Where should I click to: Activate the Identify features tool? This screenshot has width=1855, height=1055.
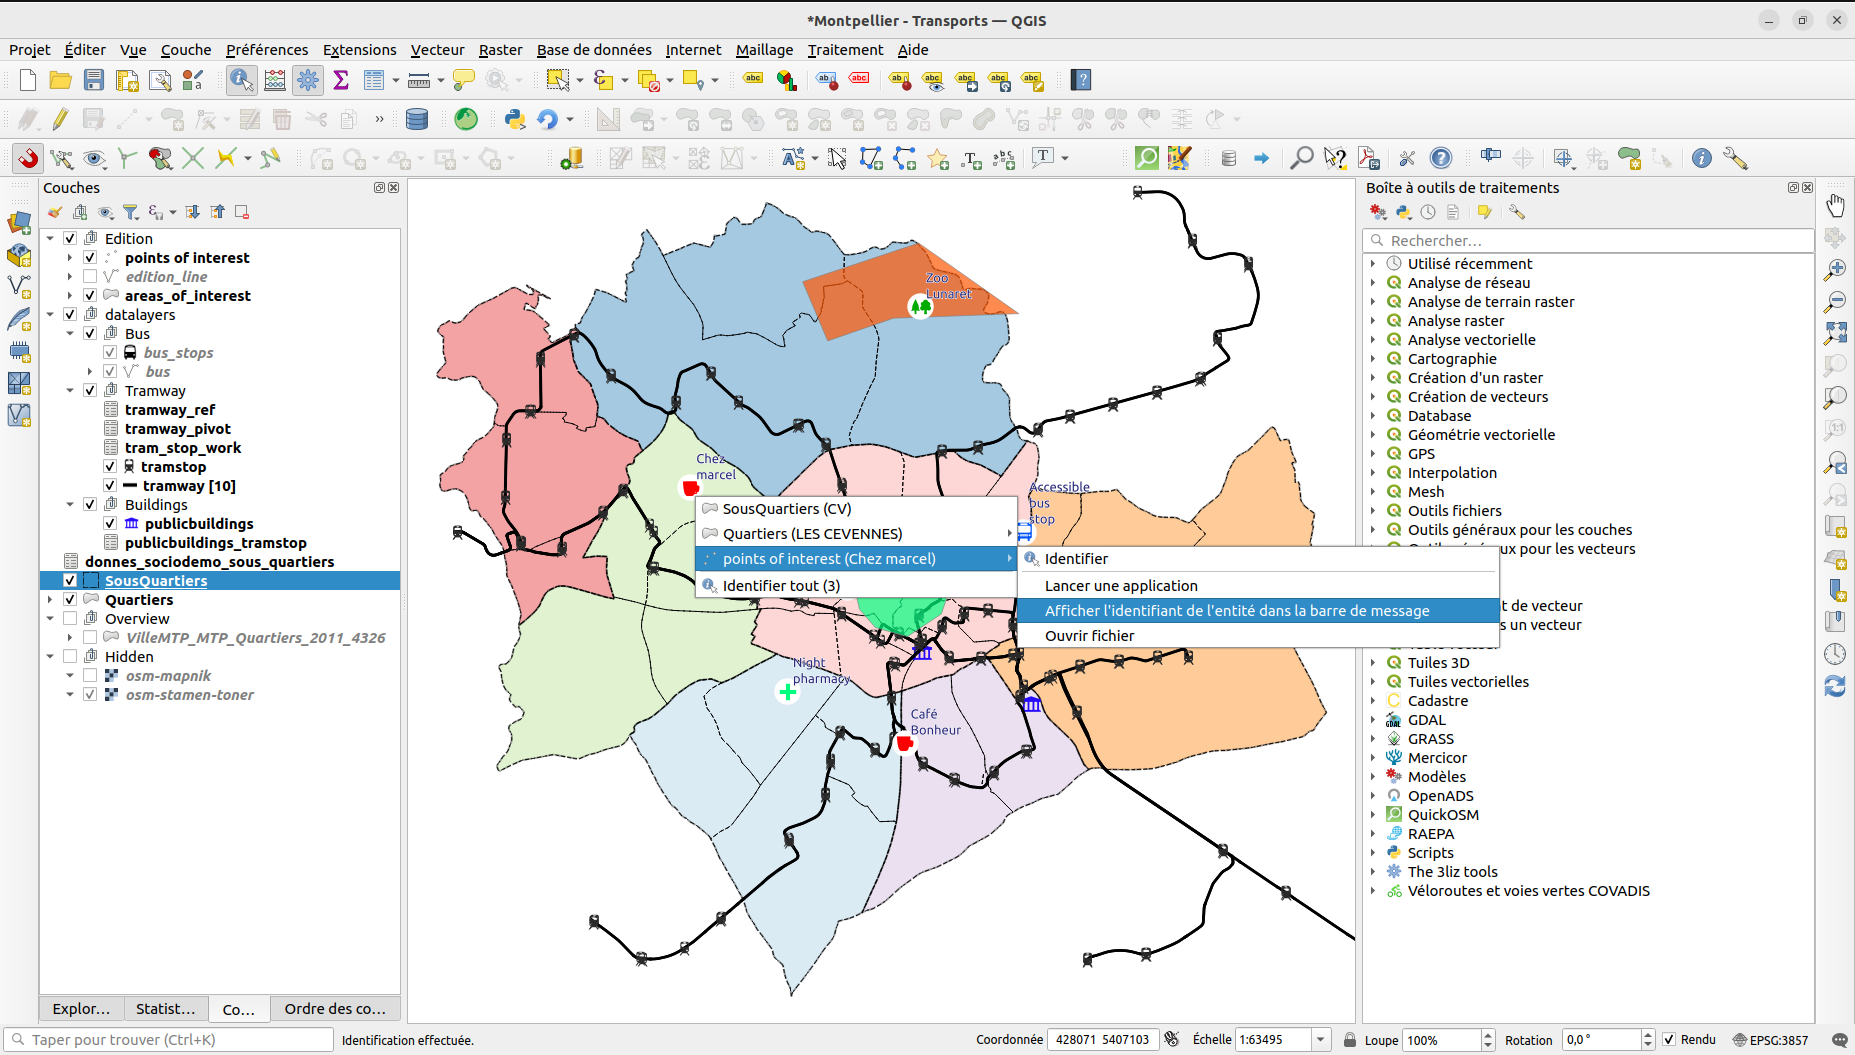pos(241,80)
